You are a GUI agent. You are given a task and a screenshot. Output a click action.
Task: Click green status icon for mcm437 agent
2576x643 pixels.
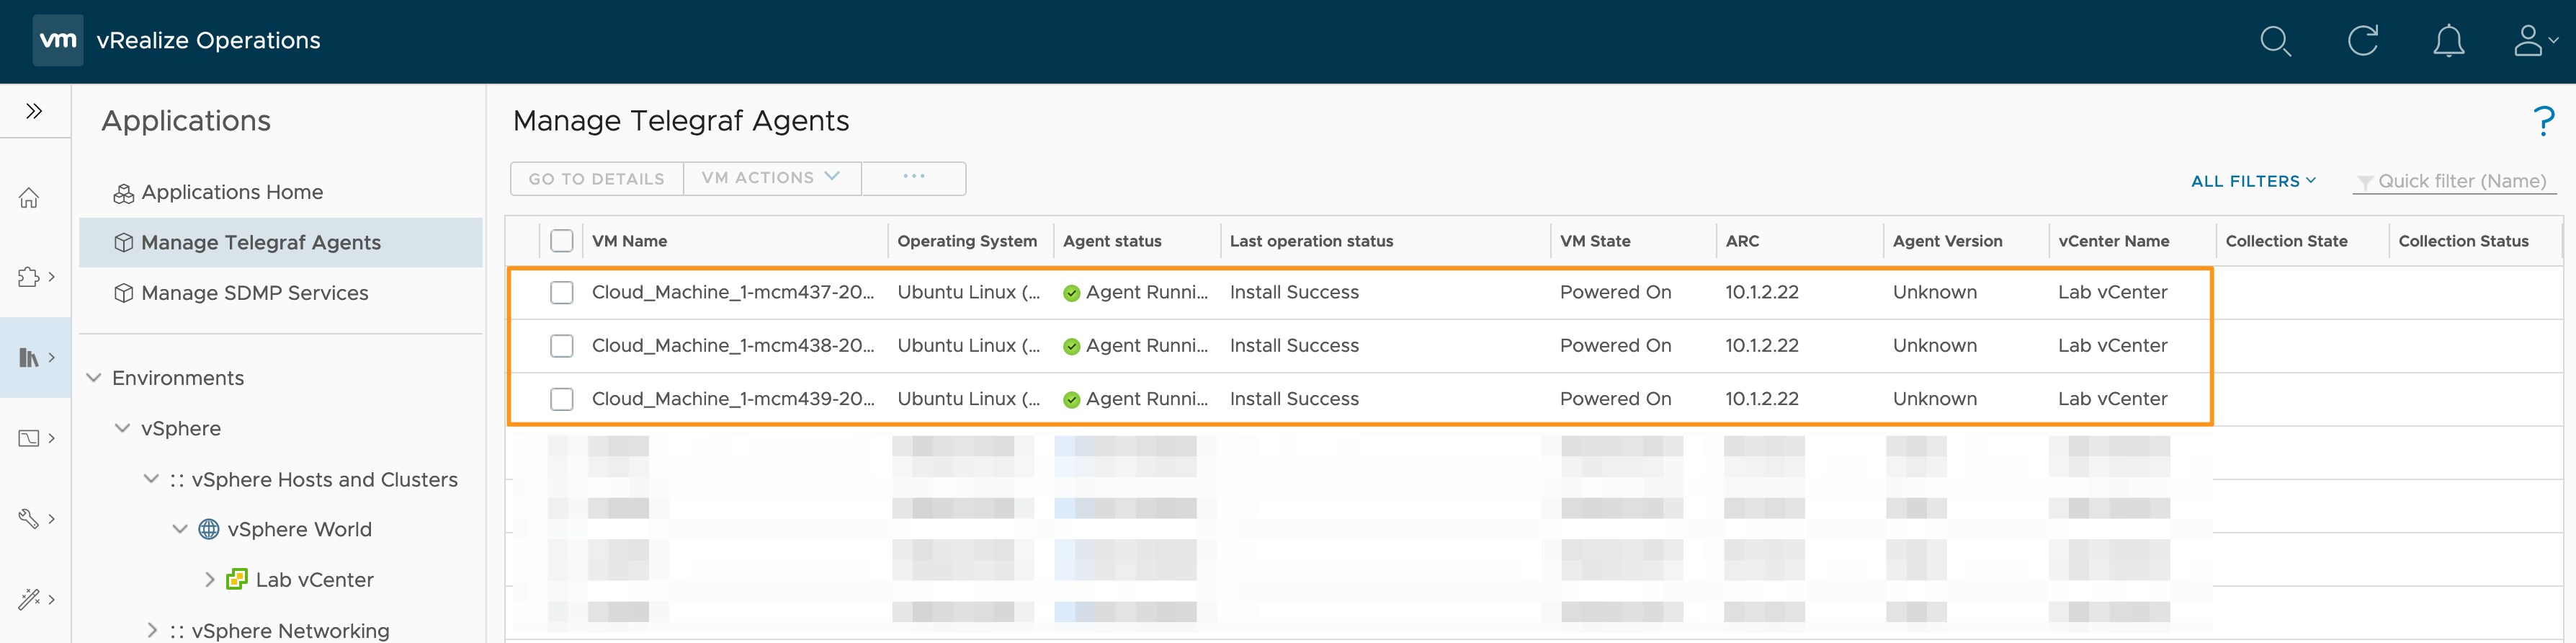click(1072, 293)
